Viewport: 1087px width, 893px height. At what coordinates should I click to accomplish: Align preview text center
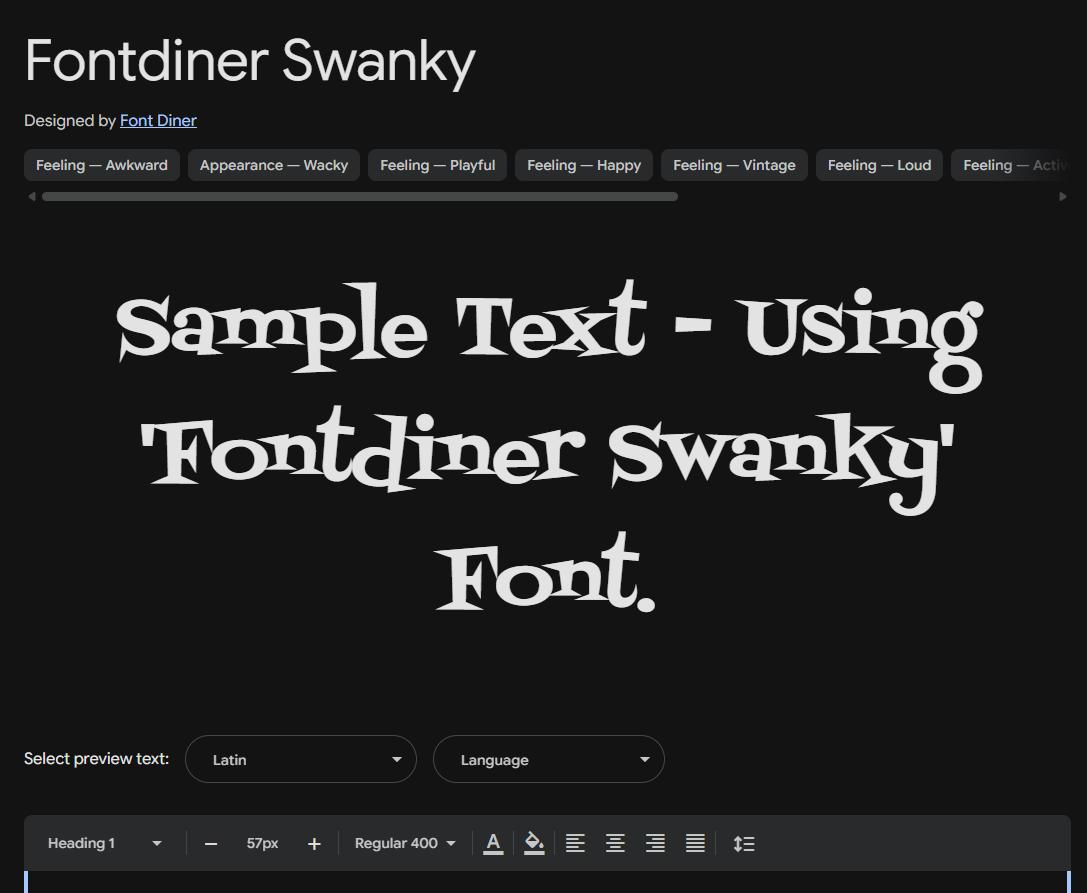pyautogui.click(x=615, y=843)
